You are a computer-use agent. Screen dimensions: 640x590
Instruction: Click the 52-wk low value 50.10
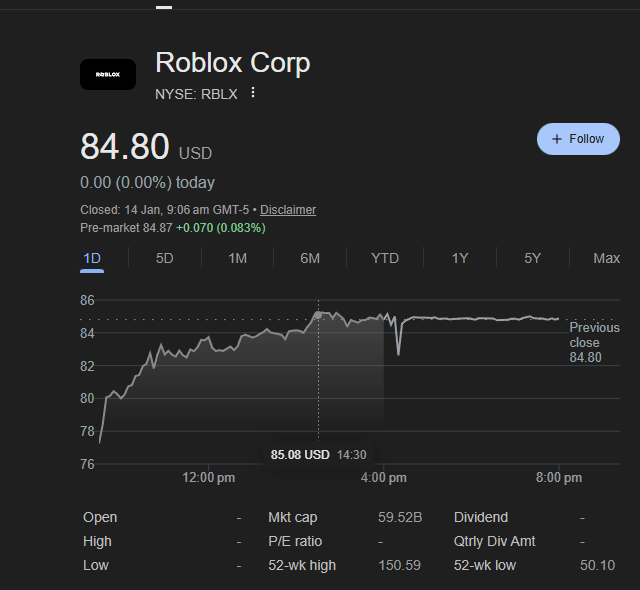(x=597, y=565)
